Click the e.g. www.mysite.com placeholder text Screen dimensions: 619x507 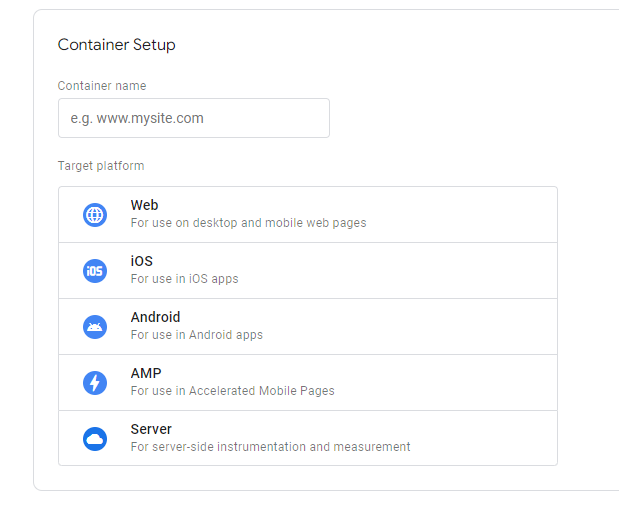pos(137,118)
